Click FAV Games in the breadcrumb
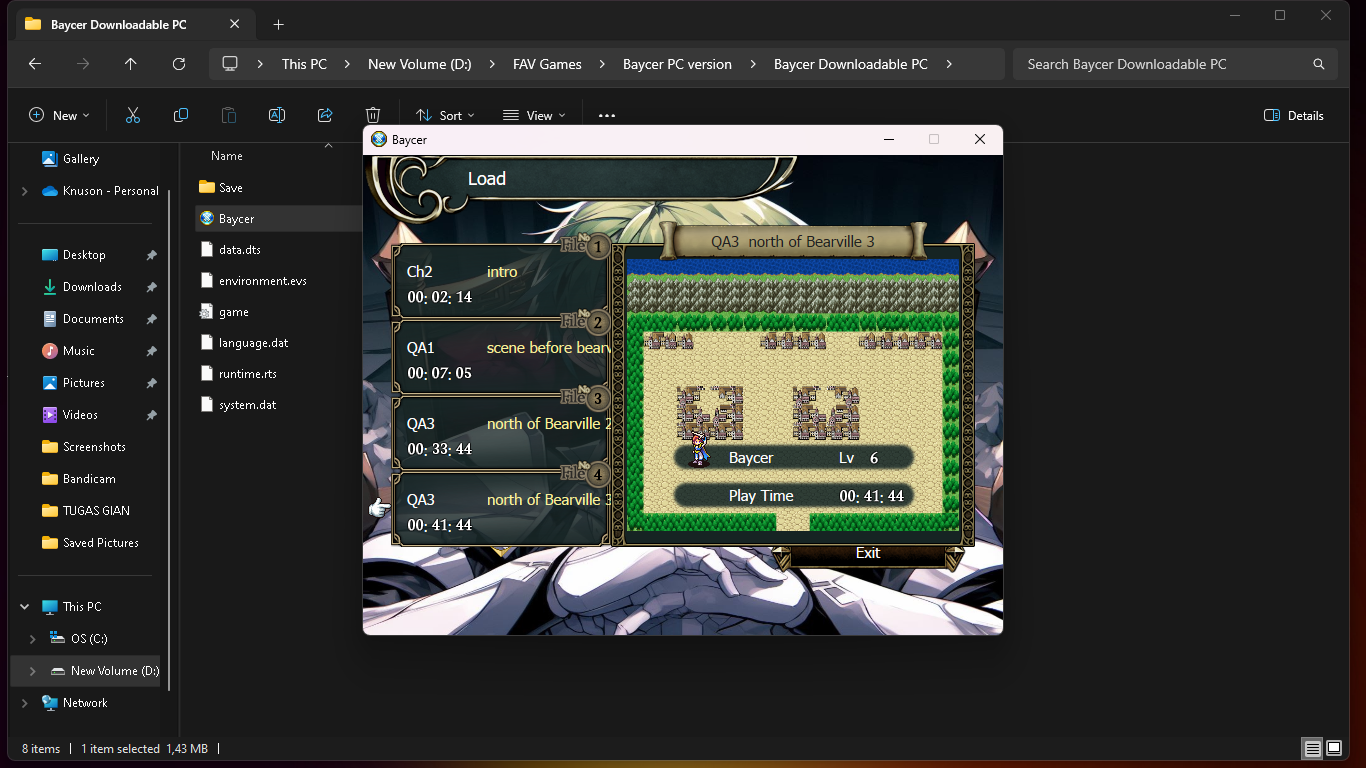Image resolution: width=1366 pixels, height=768 pixels. 547,64
